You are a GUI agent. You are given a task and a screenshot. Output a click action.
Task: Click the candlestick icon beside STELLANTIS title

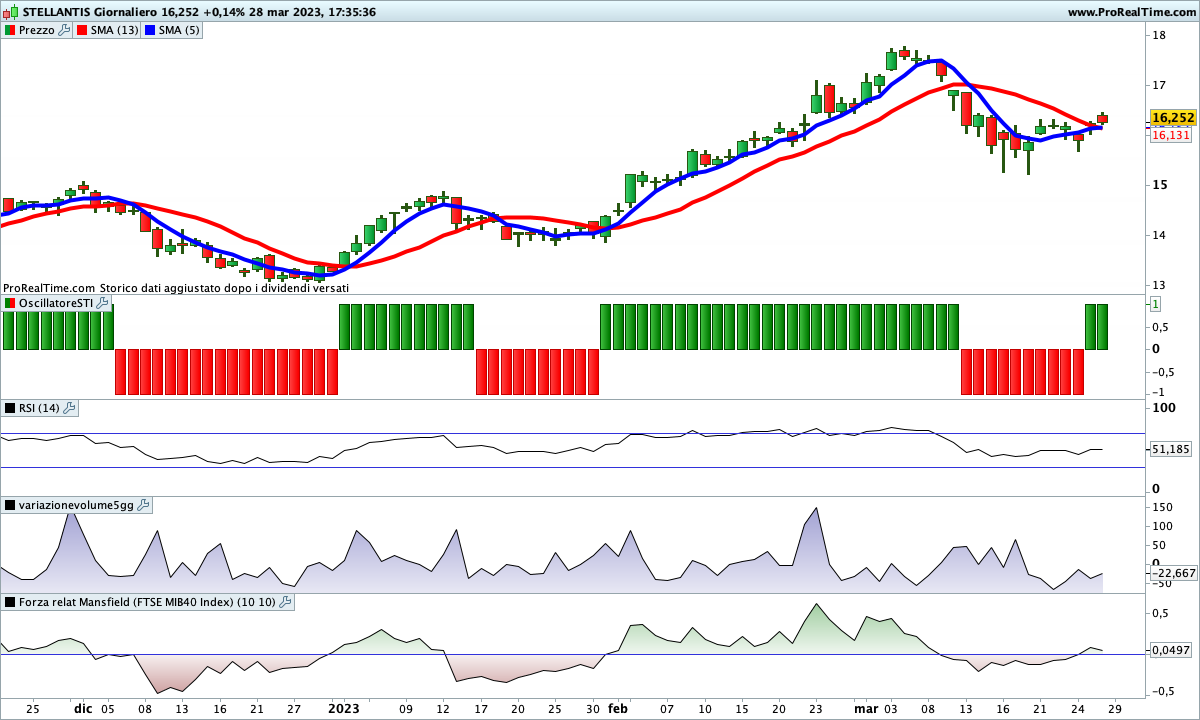[10, 12]
